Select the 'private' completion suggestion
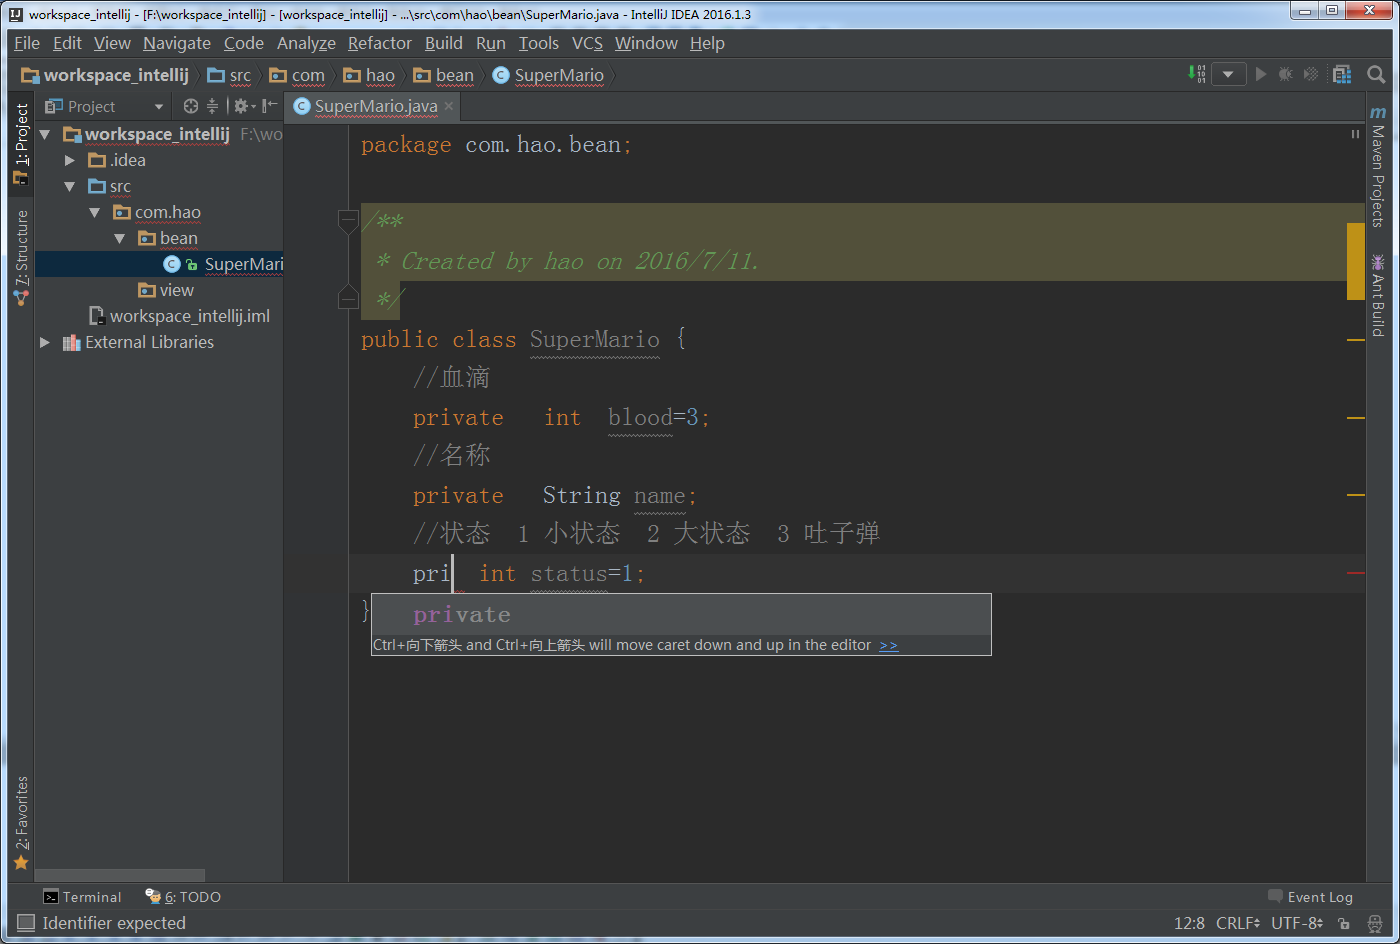Viewport: 1400px width, 944px height. pos(681,614)
